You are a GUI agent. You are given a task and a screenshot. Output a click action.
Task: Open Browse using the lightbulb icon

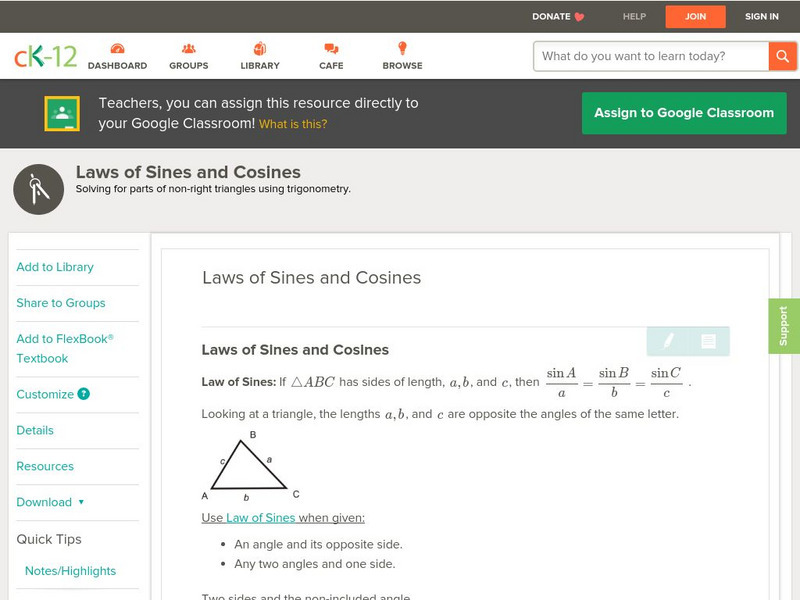pyautogui.click(x=401, y=47)
